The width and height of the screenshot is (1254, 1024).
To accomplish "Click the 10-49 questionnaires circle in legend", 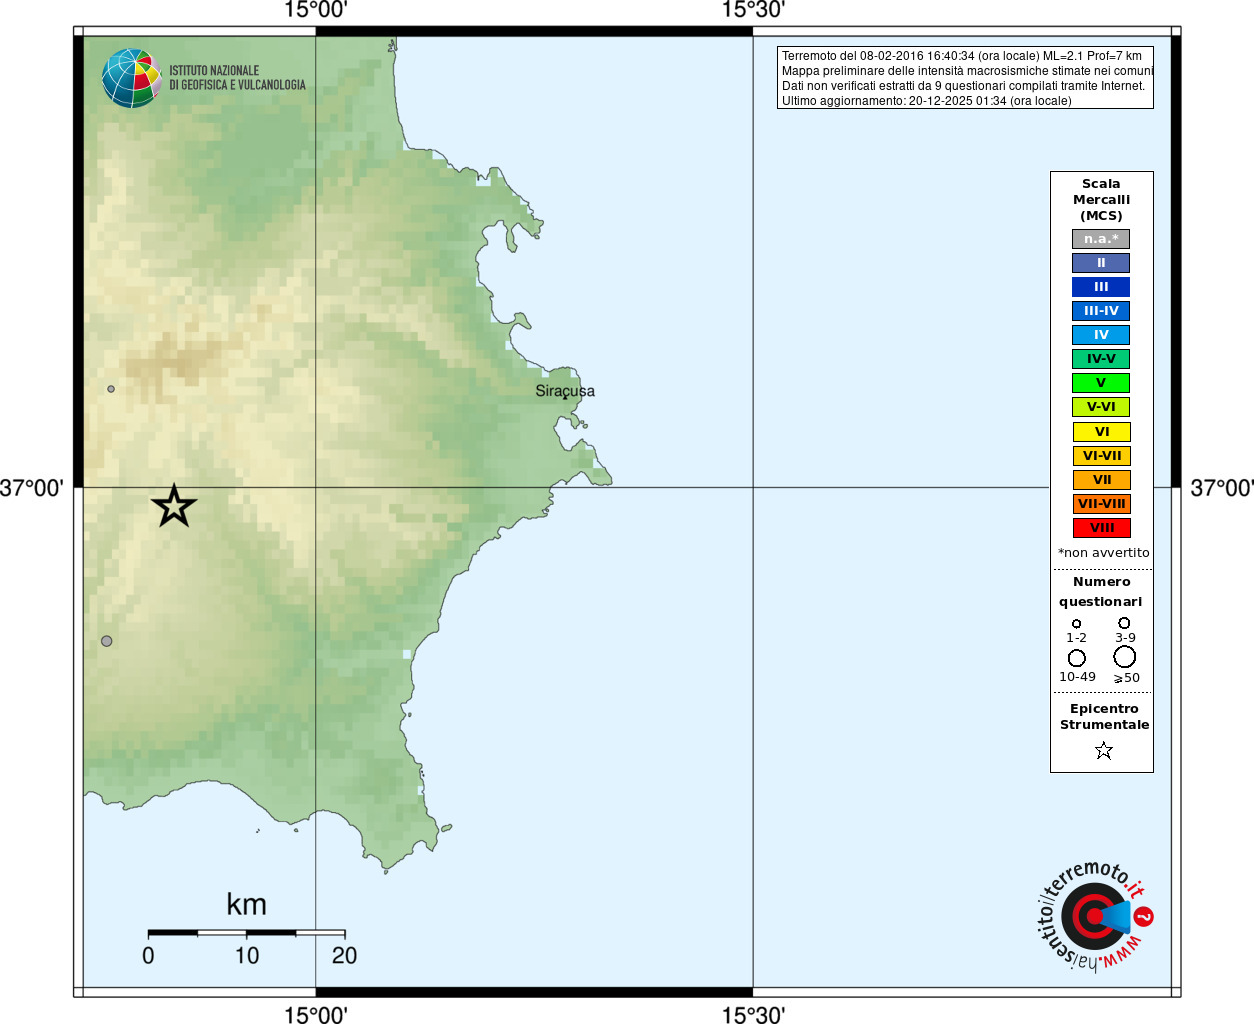I will [1077, 658].
